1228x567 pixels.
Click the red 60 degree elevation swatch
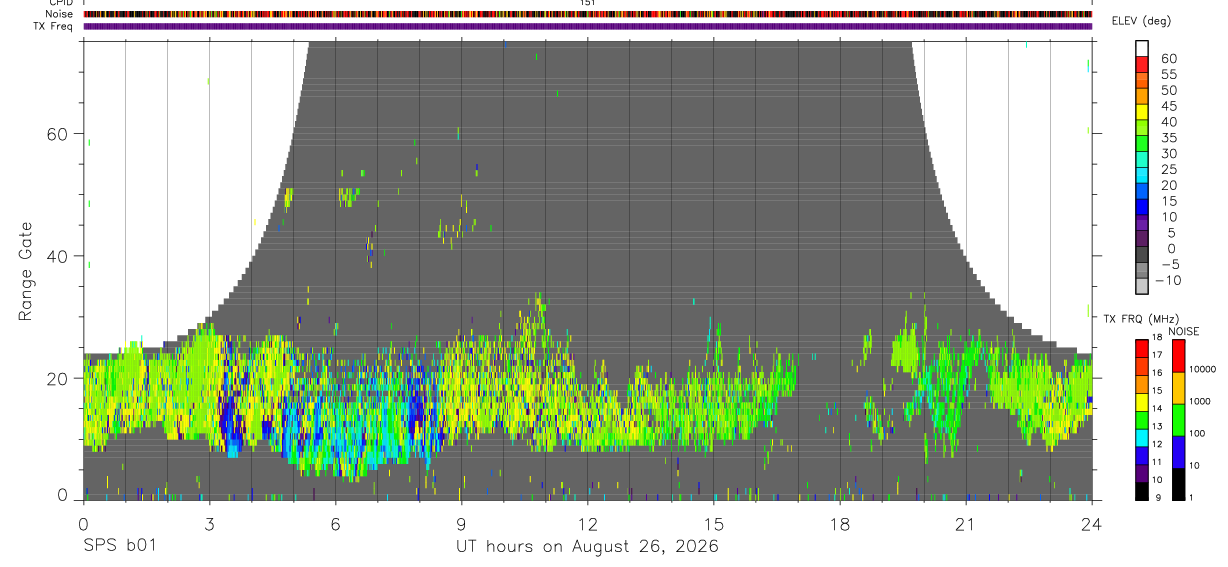[1142, 64]
